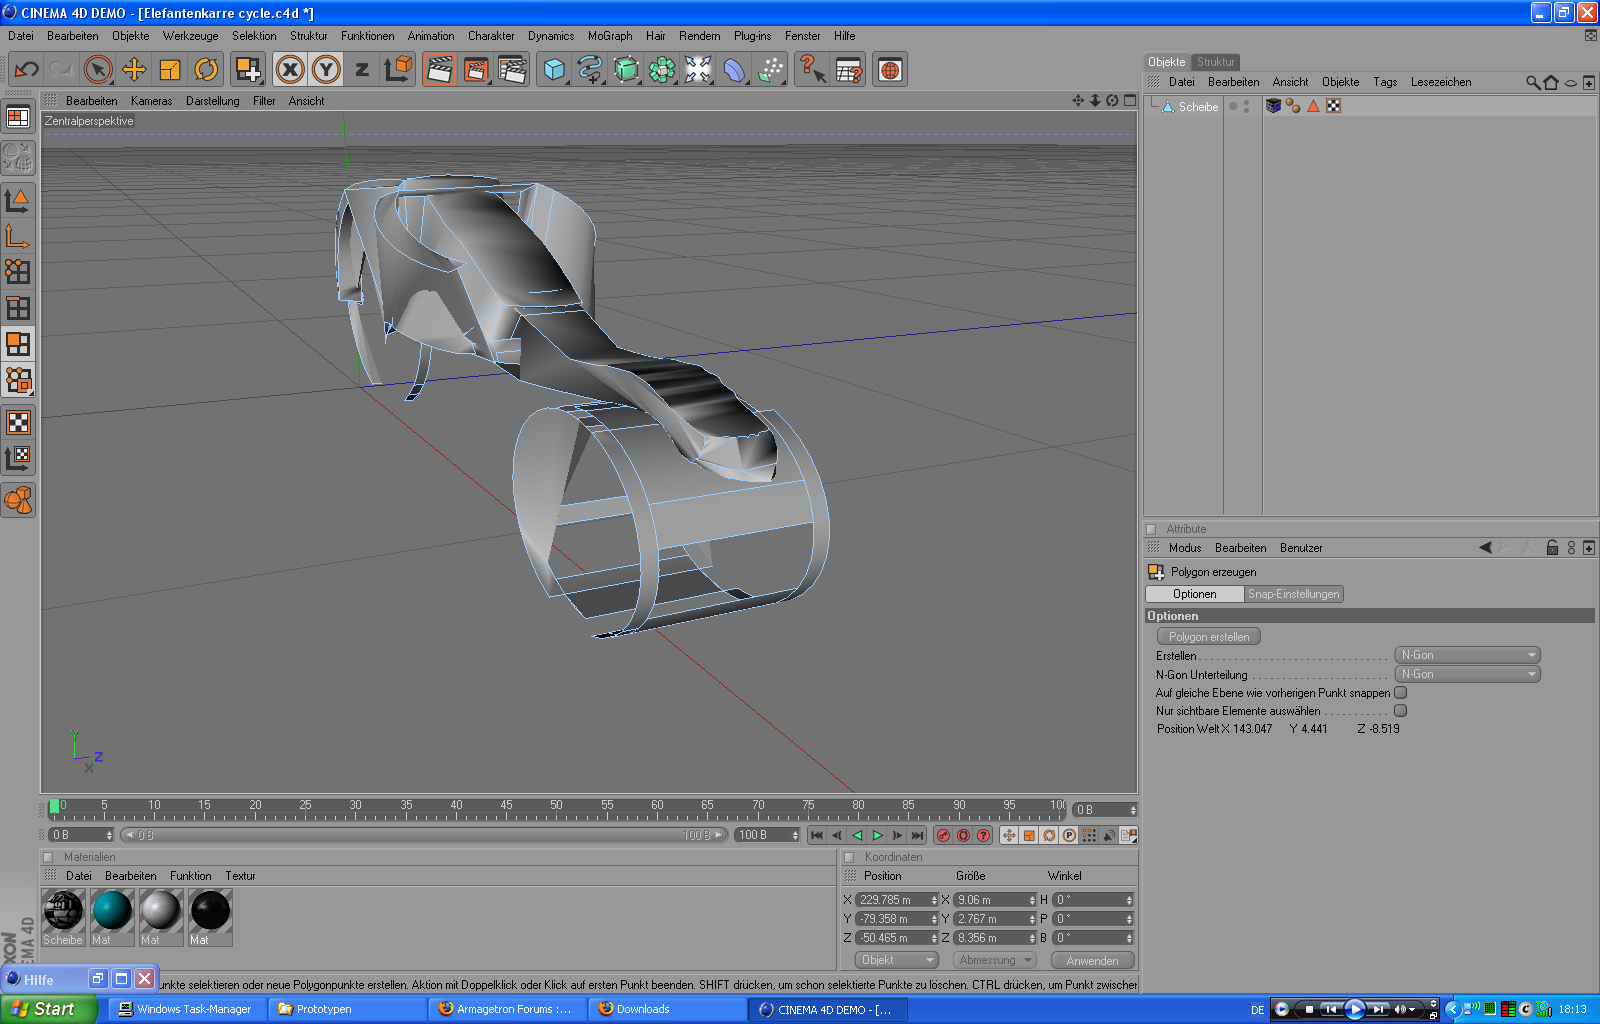Switch to polygon editing mode
This screenshot has width=1600, height=1024.
pos(18,344)
